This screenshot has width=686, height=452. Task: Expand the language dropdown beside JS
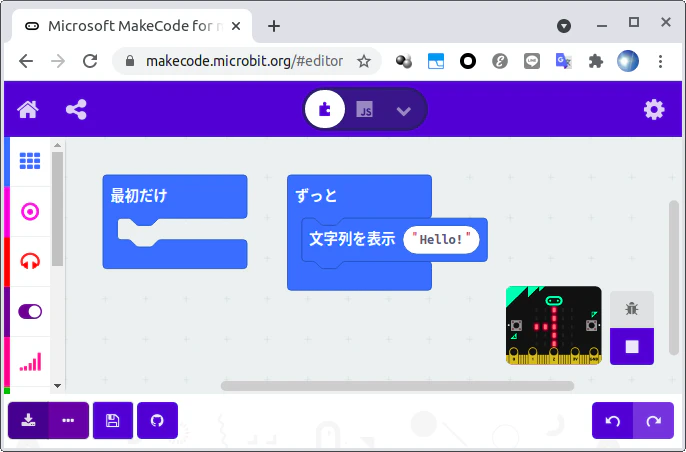coord(403,111)
